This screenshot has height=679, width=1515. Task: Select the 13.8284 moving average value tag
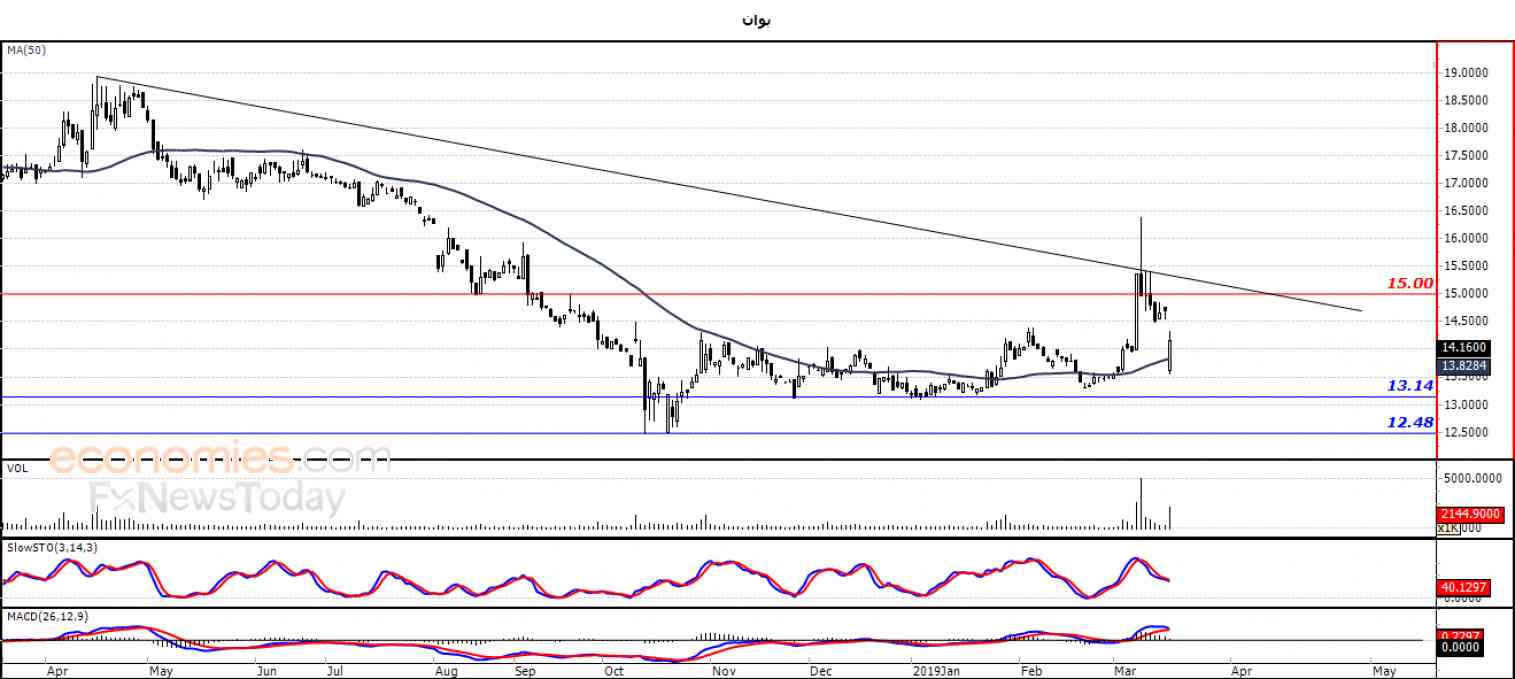(1464, 366)
